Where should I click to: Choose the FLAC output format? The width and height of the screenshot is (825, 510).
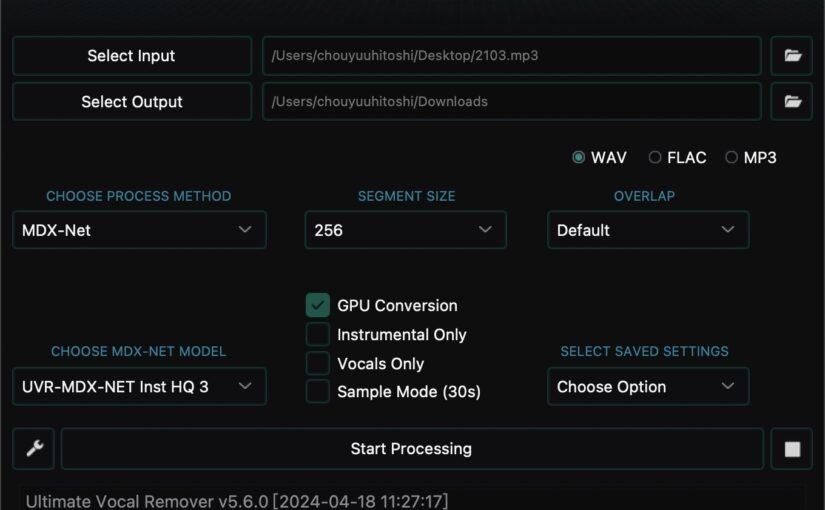point(655,157)
